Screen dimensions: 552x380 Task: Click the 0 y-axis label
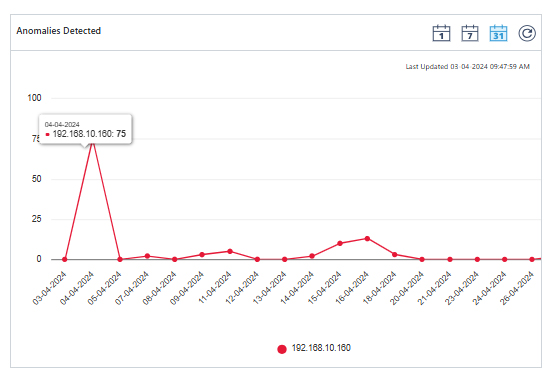tap(39, 259)
